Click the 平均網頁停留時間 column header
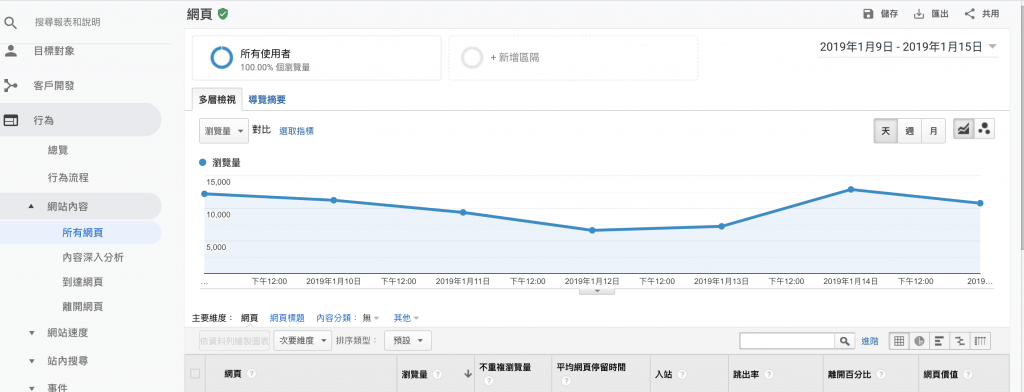1024x392 pixels. click(x=591, y=367)
